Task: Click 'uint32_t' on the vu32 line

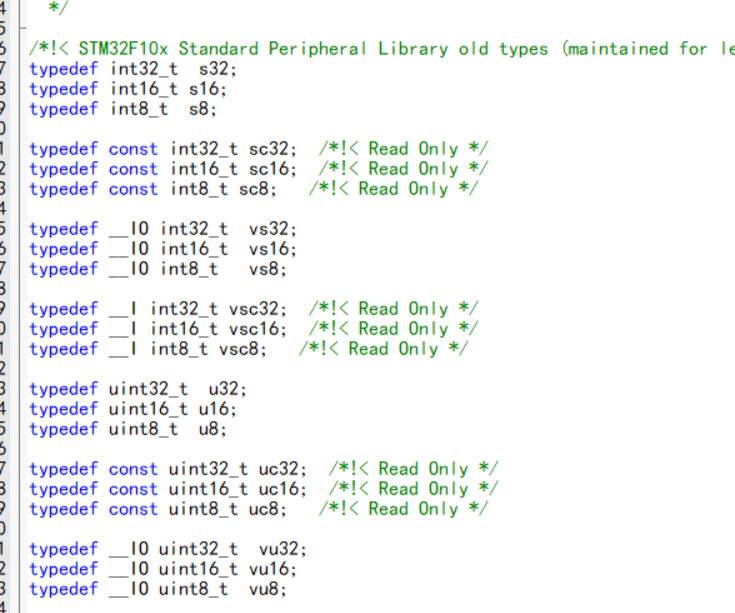Action: [198, 549]
